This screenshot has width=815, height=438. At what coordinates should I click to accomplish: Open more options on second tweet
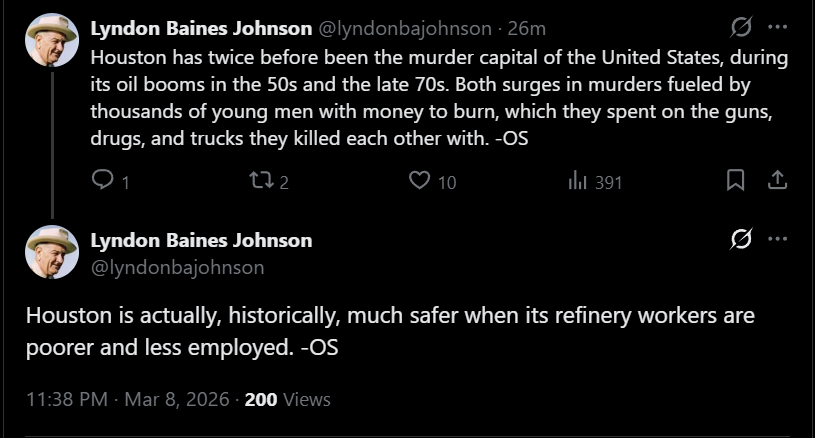pyautogui.click(x=777, y=239)
